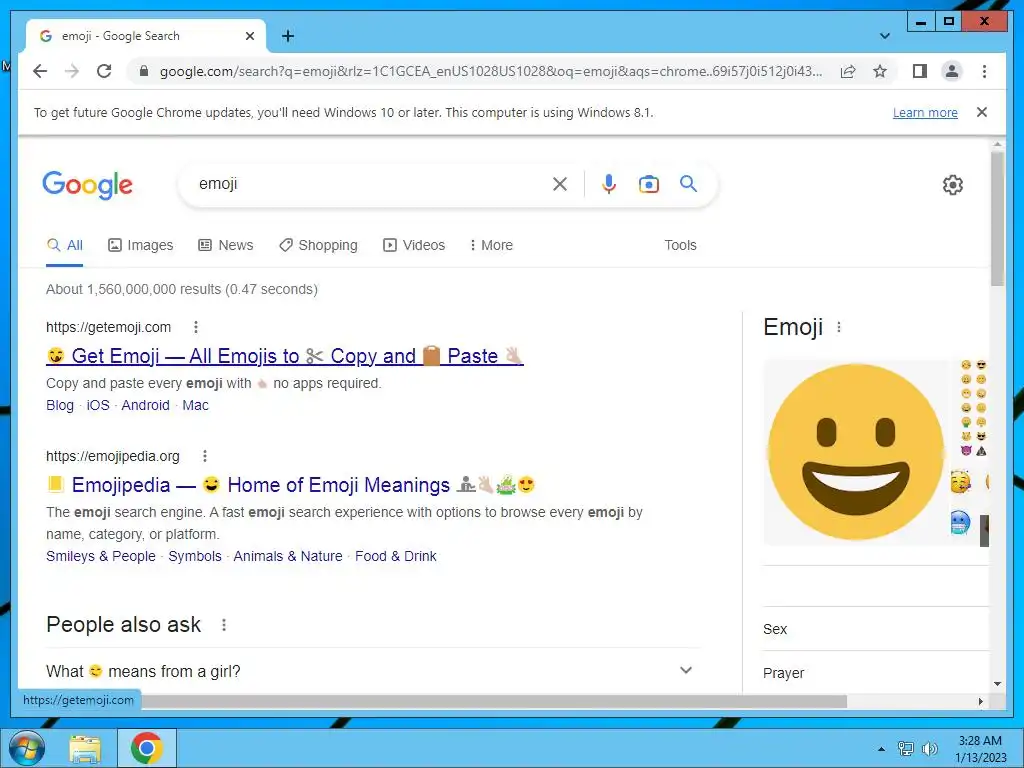Screen dimensions: 1024x768
Task: Bookmark this page with the star
Action: click(880, 71)
